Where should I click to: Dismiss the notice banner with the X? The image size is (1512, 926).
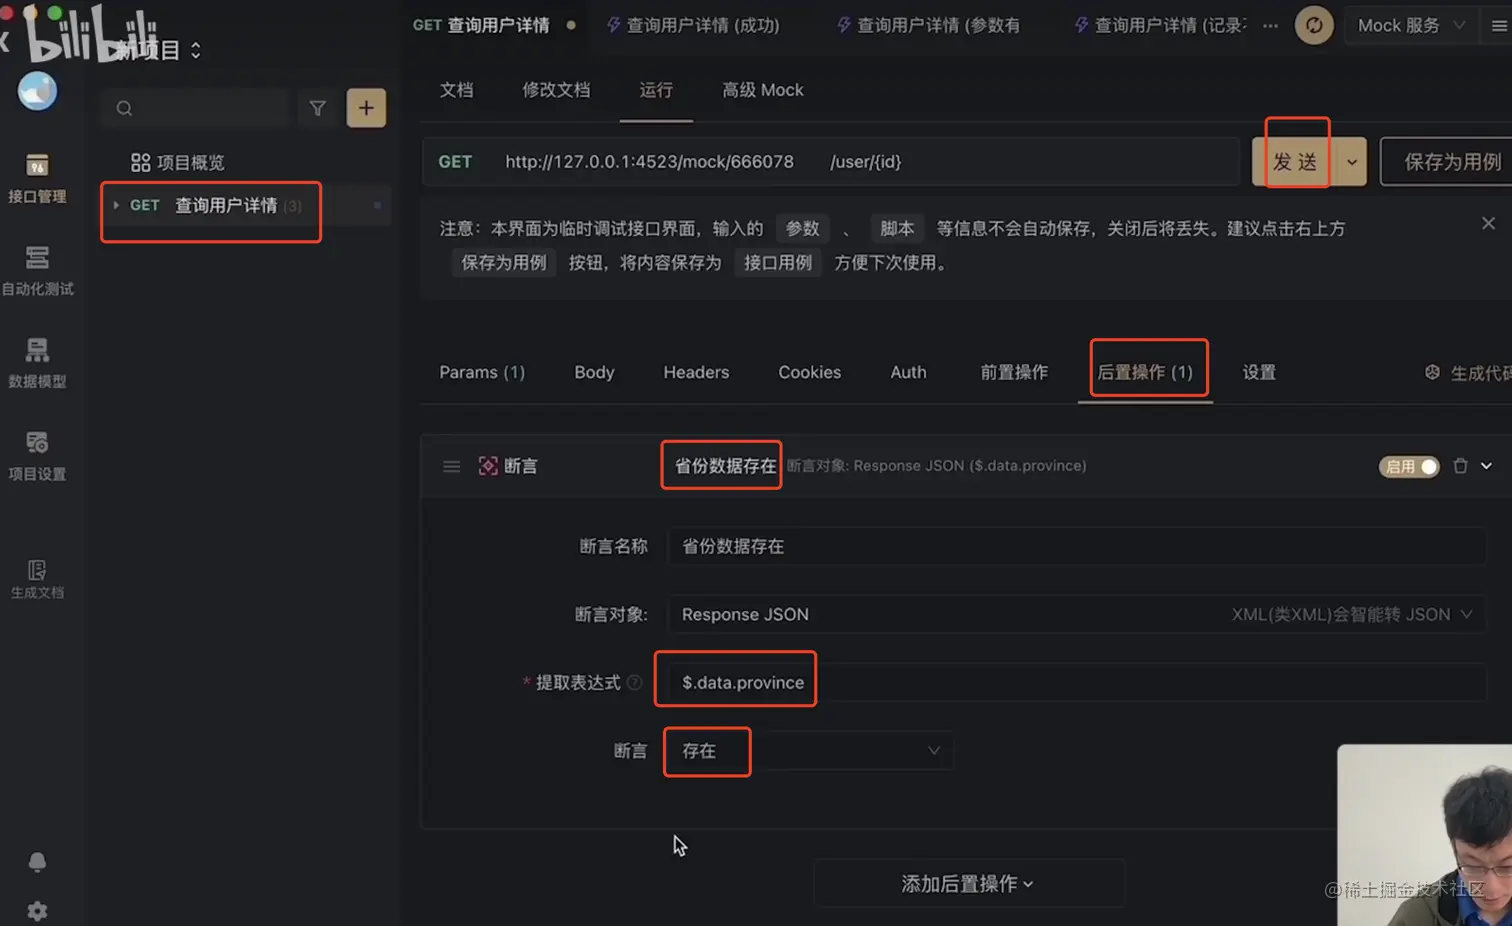click(x=1488, y=224)
